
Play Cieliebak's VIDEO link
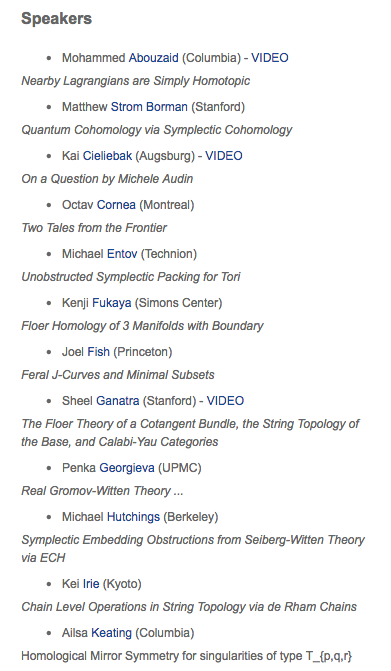(224, 156)
